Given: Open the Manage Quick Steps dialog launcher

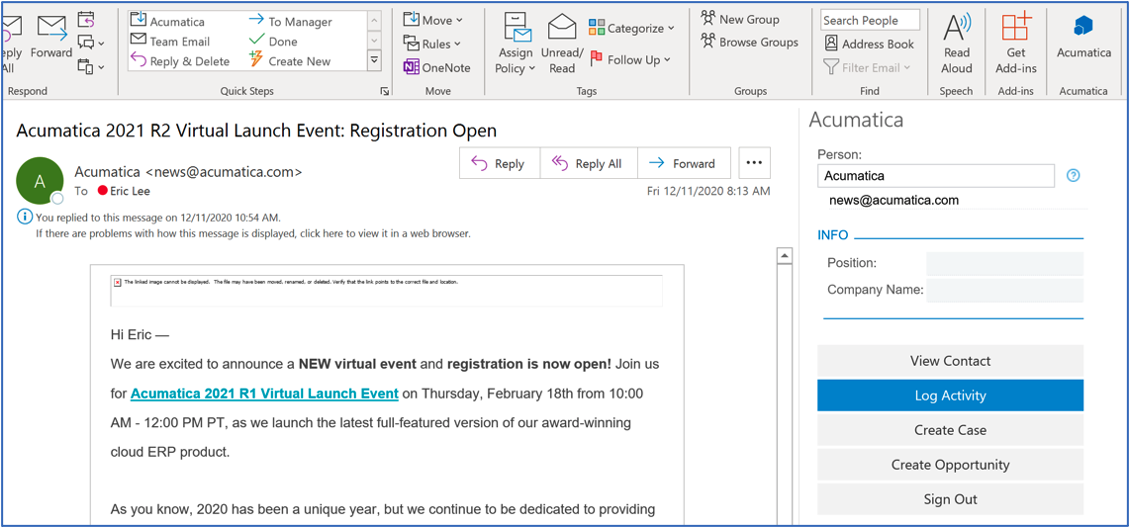Looking at the screenshot, I should [x=384, y=92].
